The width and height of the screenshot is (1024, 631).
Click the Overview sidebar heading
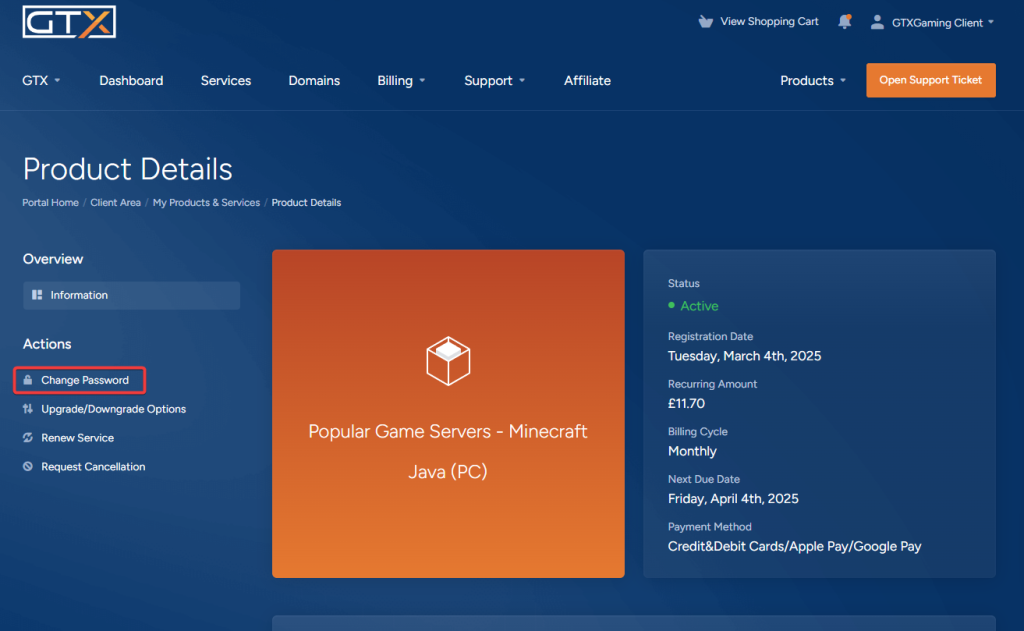point(53,259)
